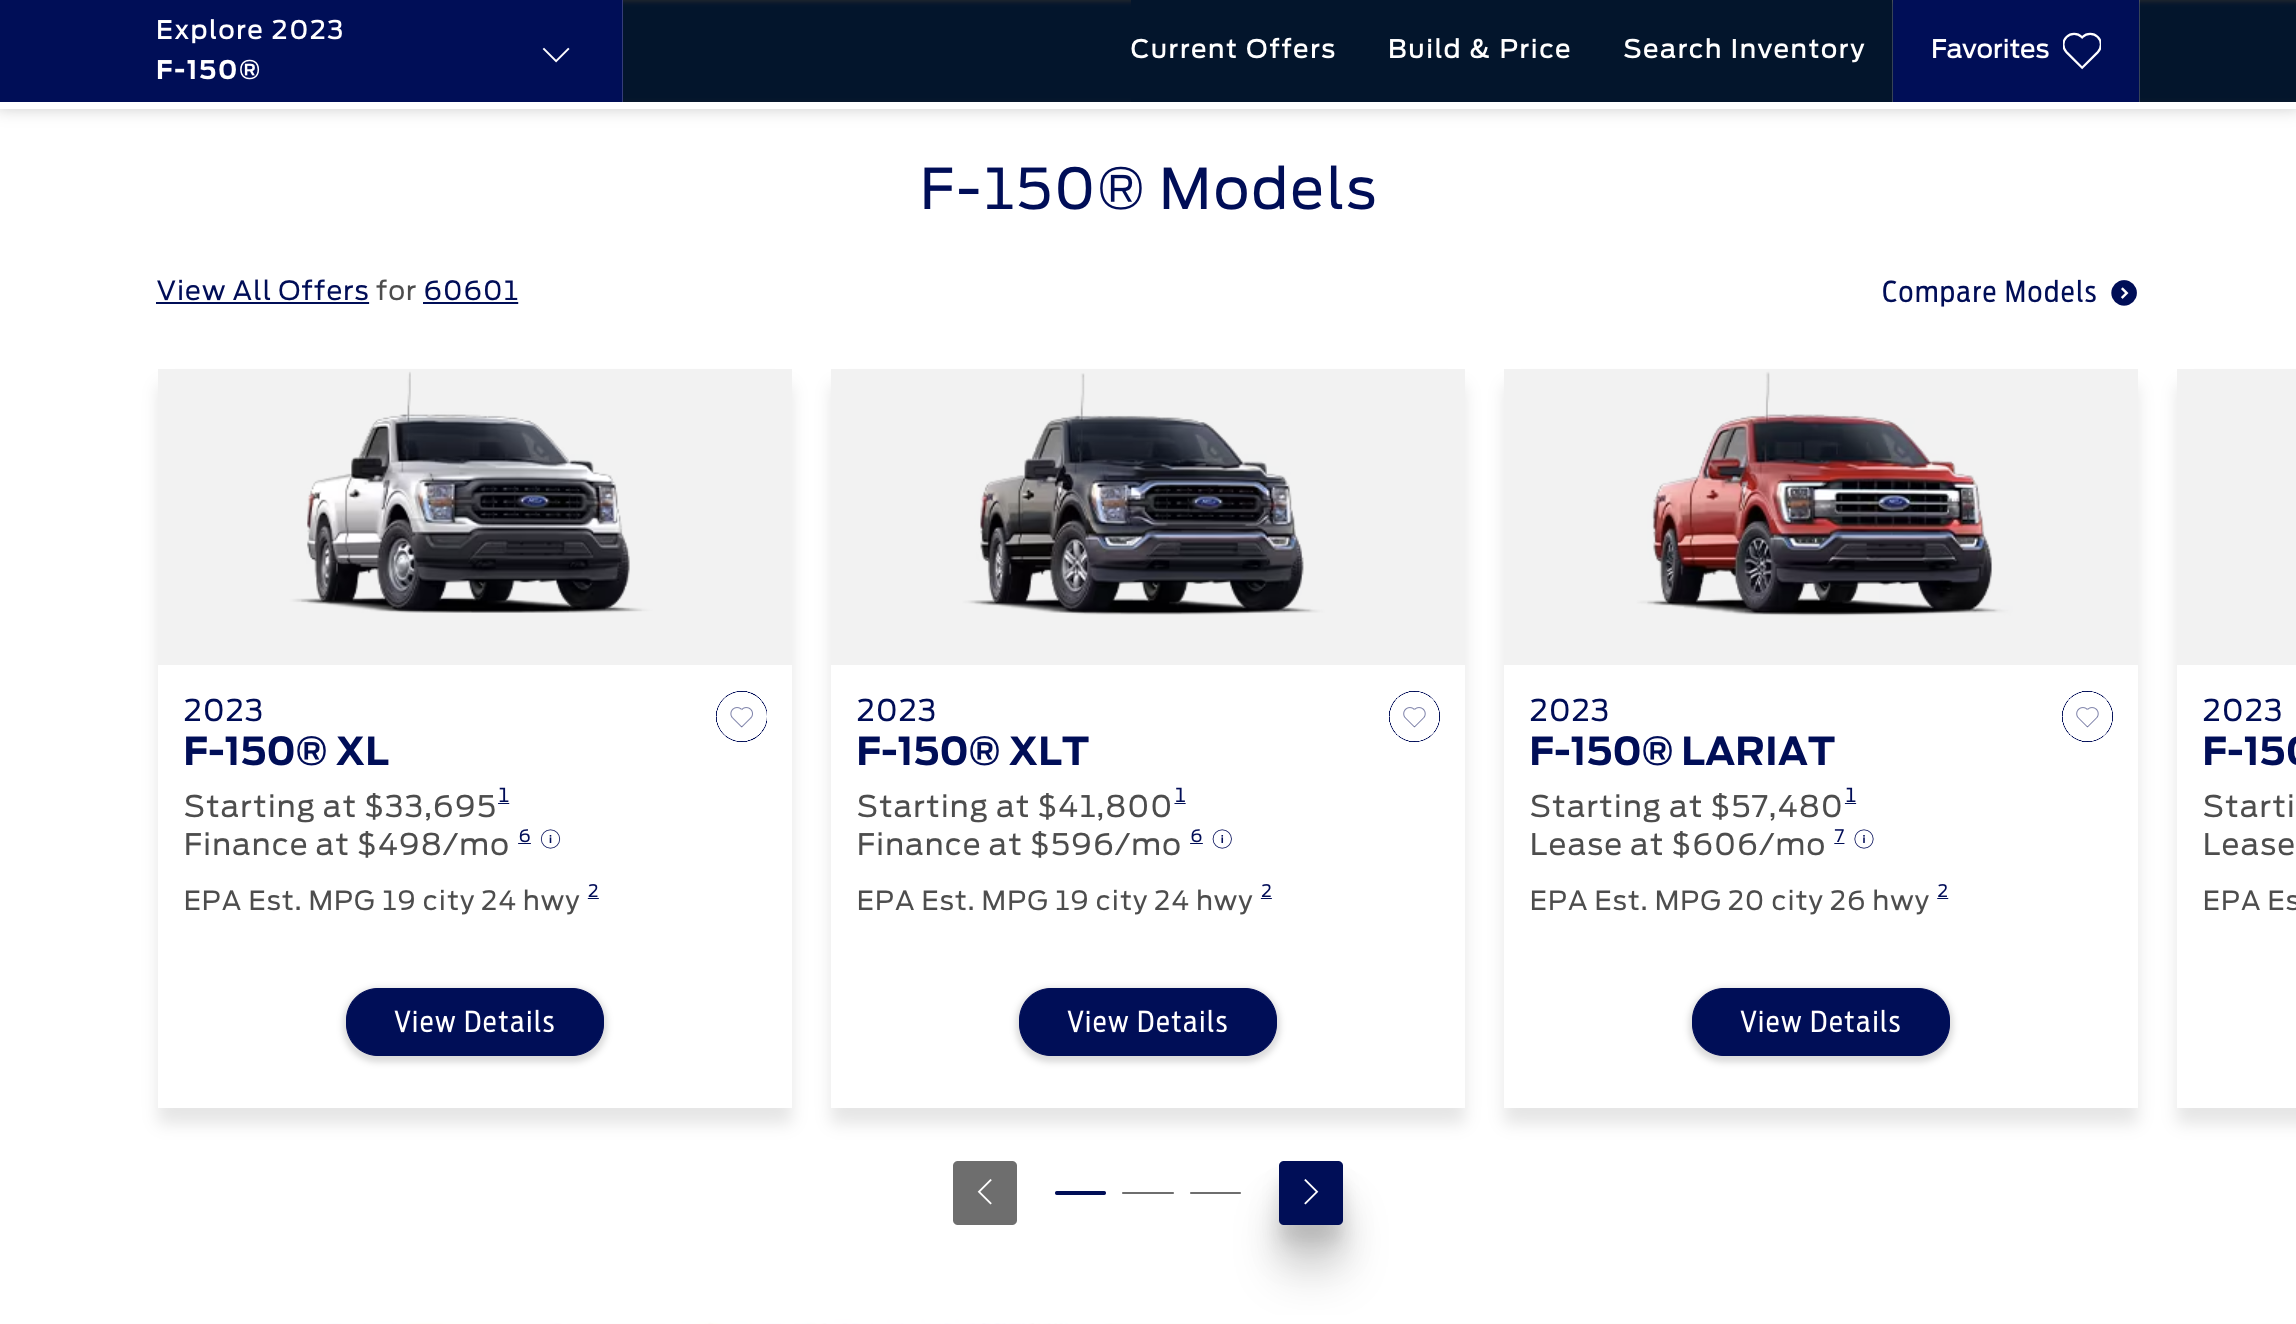Open info icon beside XLT finance offer
Screen dimensions: 2296x1324
point(1223,839)
